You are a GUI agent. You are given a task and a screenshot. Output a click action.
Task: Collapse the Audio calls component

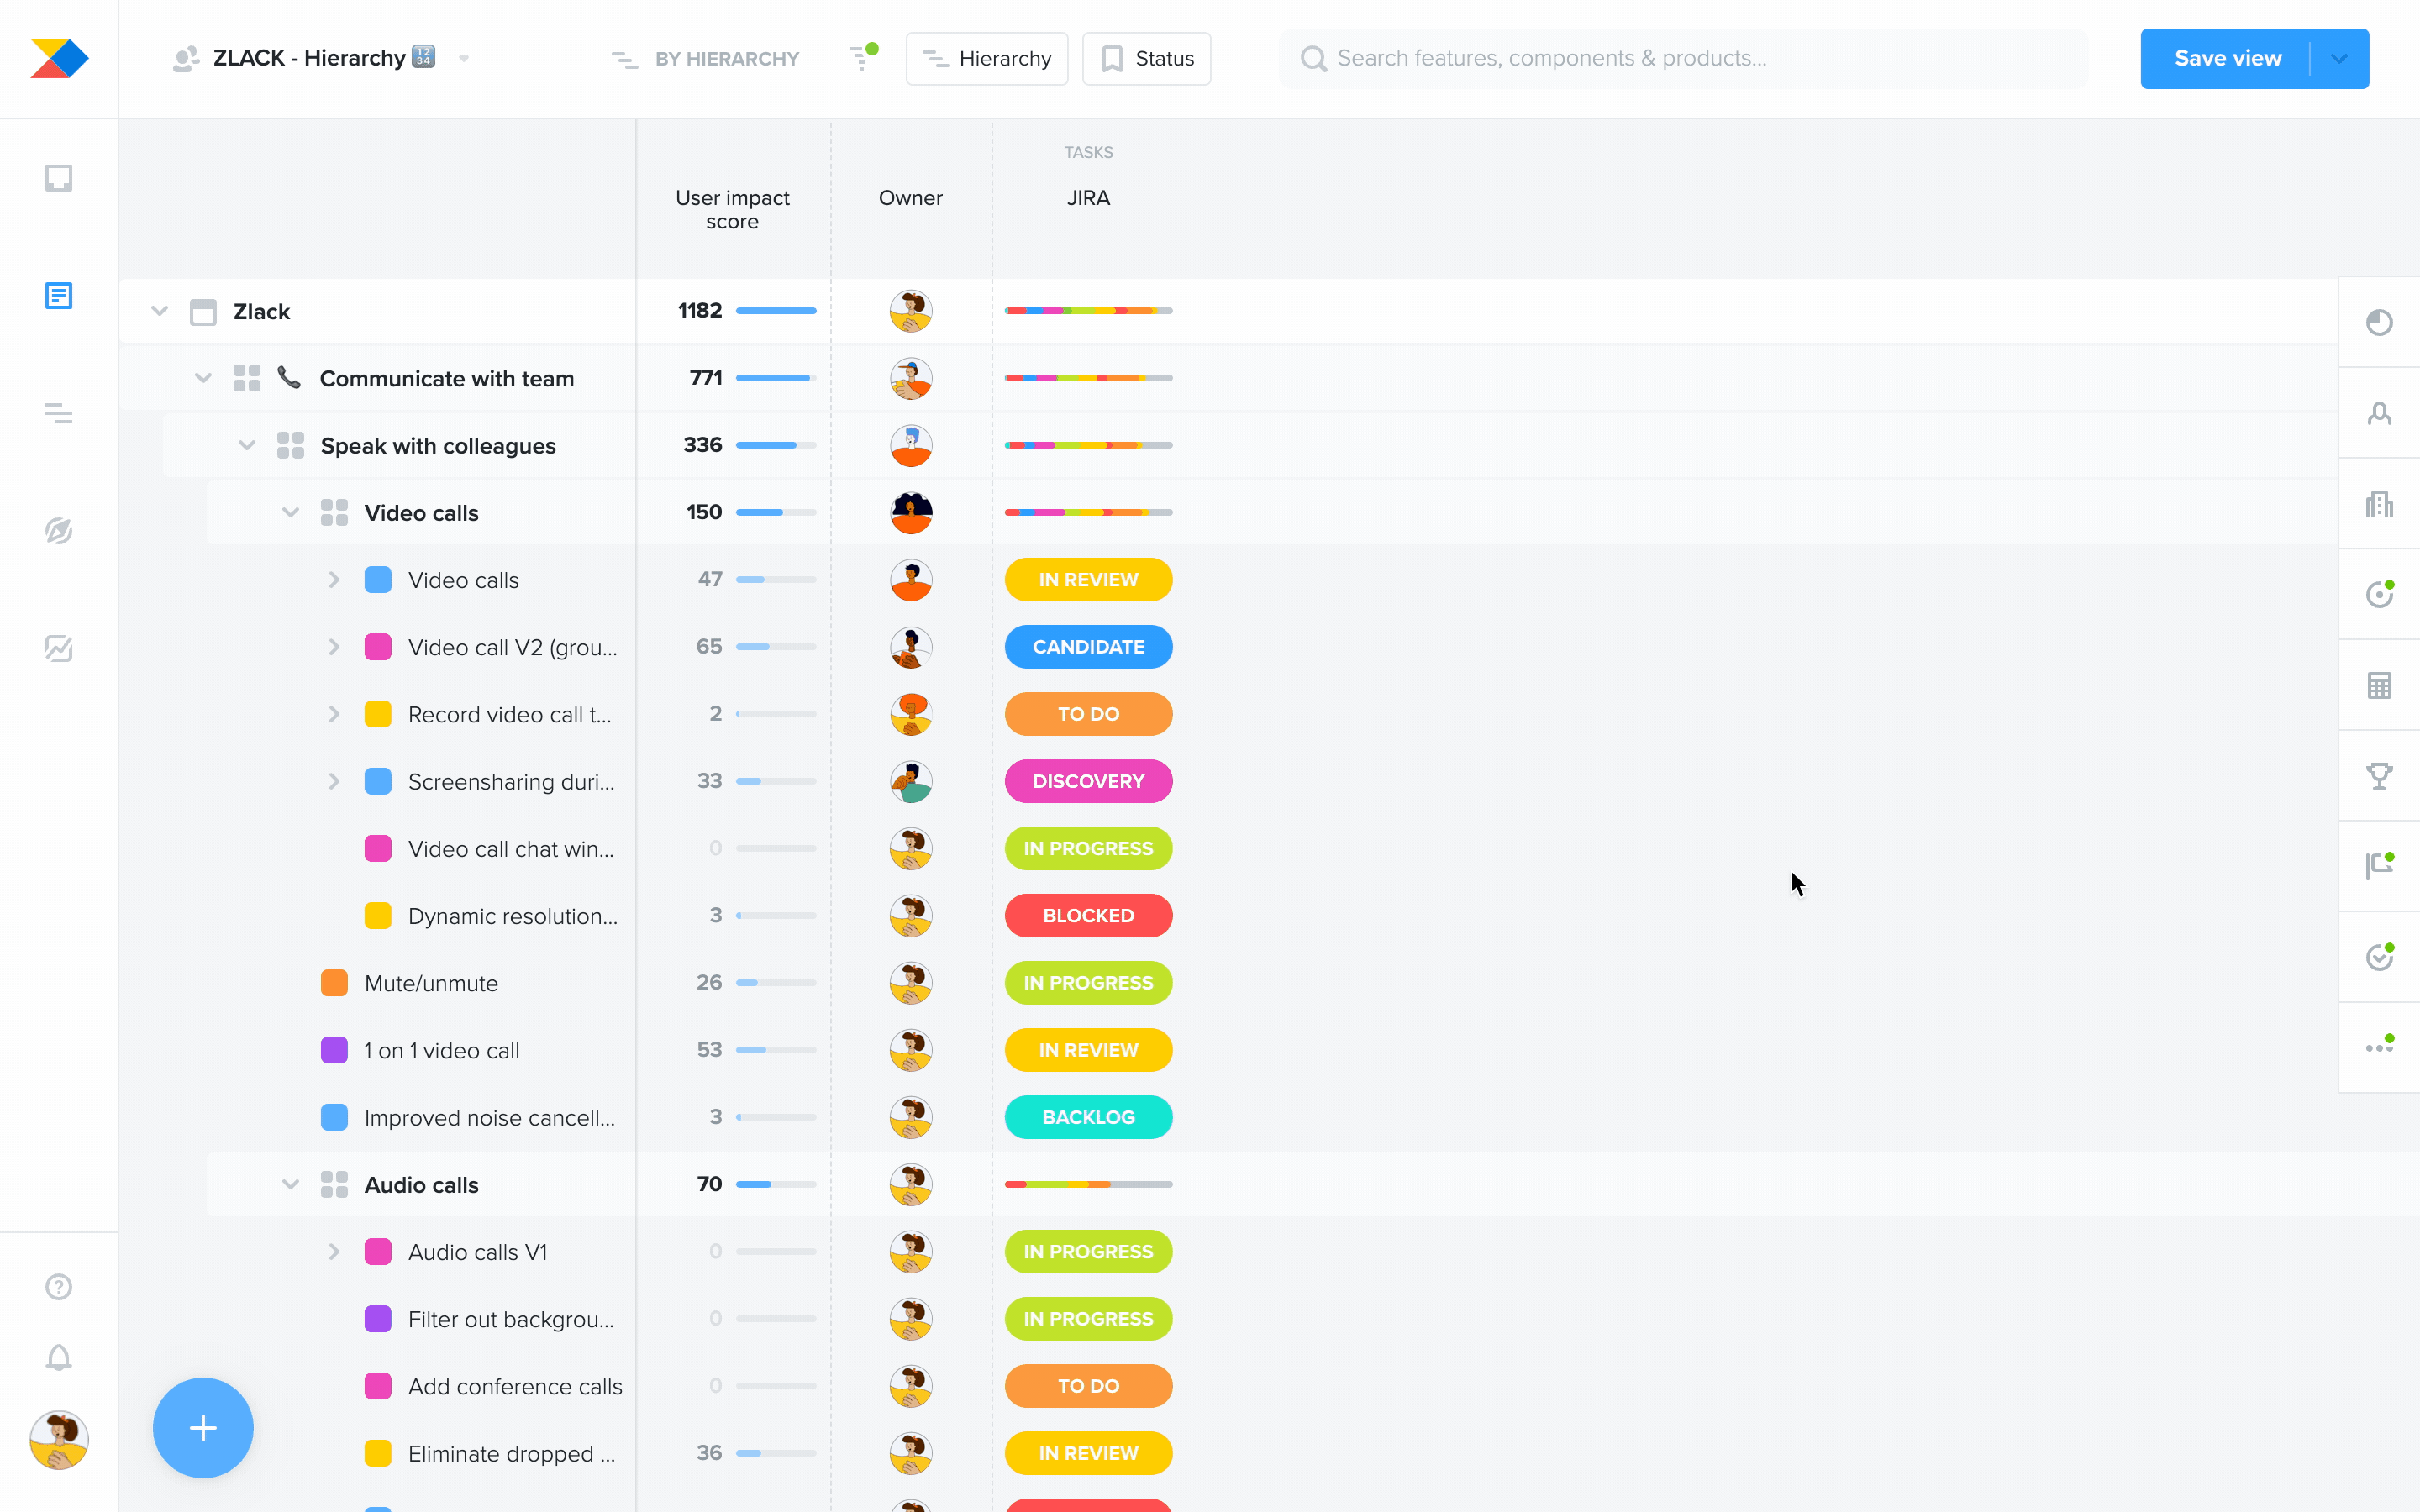pyautogui.click(x=290, y=1184)
